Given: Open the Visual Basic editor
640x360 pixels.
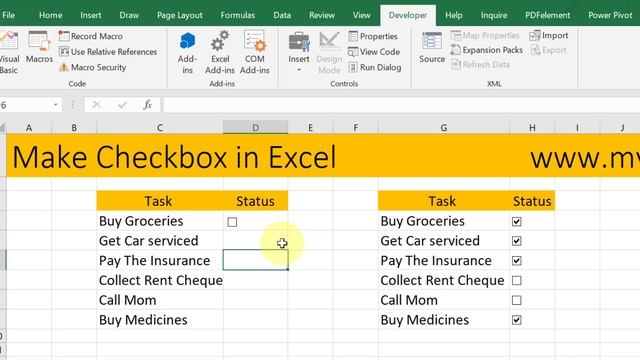Looking at the screenshot, I should 9,52.
